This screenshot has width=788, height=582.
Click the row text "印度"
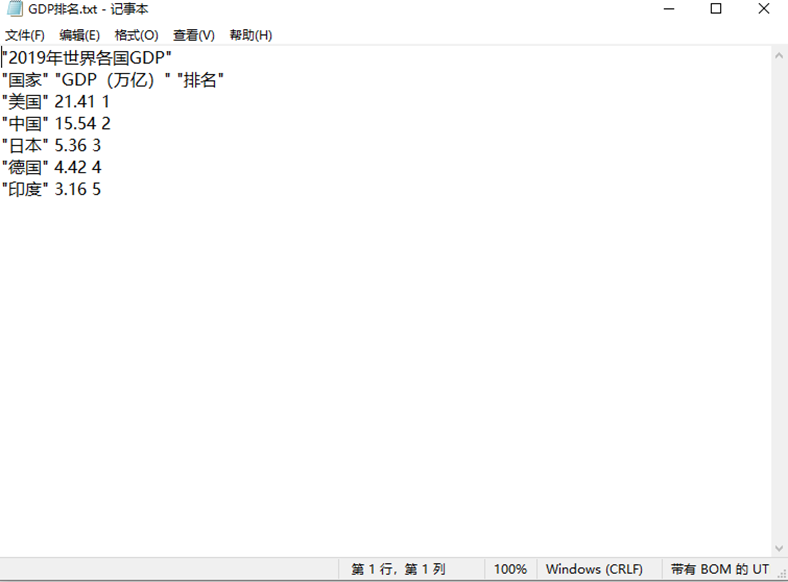[x=25, y=189]
